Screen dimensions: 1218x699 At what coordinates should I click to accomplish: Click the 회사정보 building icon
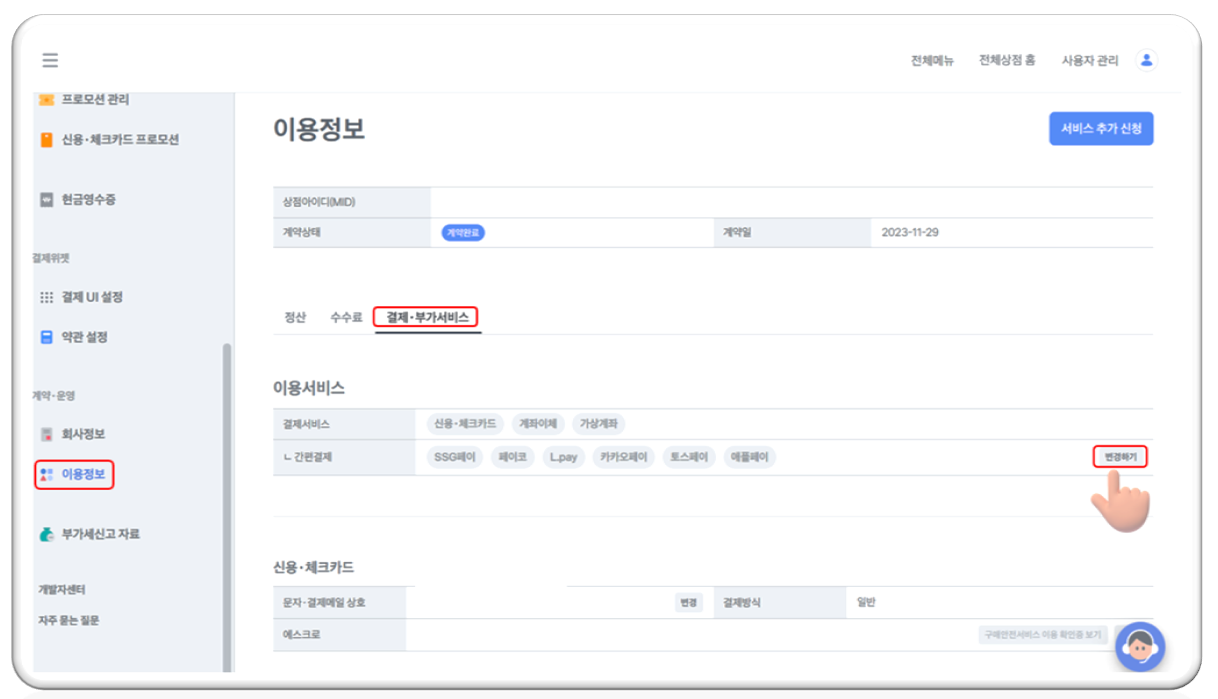(x=46, y=435)
